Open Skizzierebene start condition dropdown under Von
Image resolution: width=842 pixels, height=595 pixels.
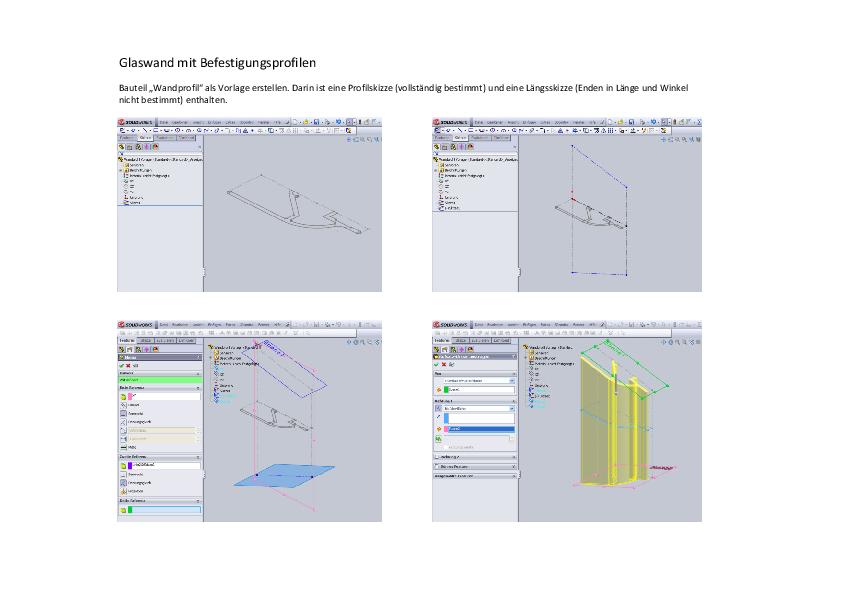point(479,381)
